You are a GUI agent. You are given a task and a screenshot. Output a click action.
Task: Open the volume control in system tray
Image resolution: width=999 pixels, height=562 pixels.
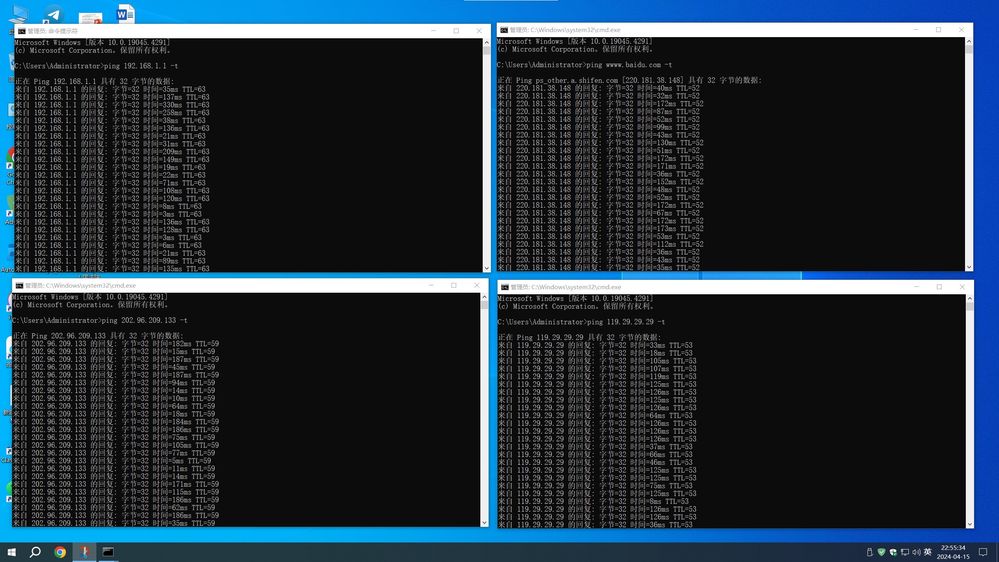click(x=916, y=552)
